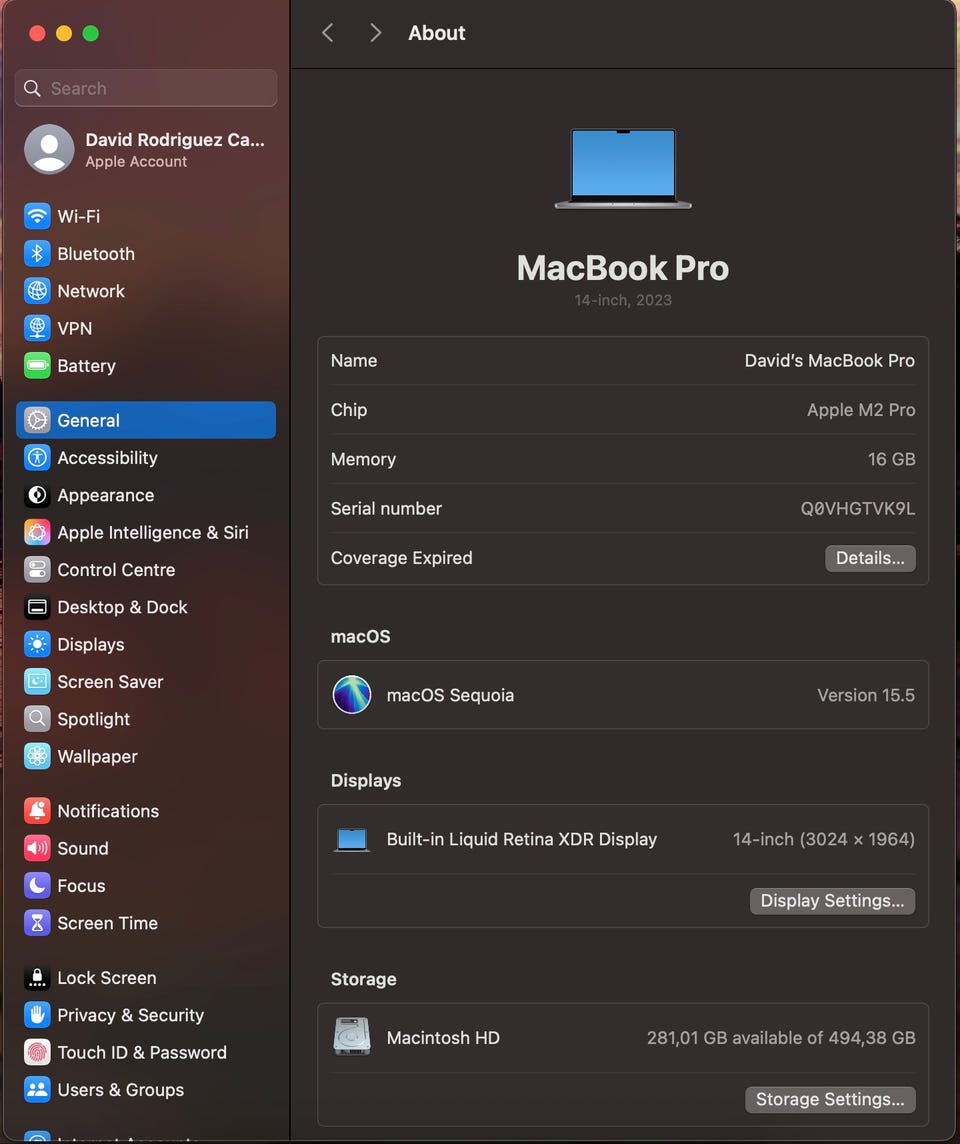Screen dimensions: 960x1144
Task: Click the Macintosh HD label
Action: click(443, 1037)
